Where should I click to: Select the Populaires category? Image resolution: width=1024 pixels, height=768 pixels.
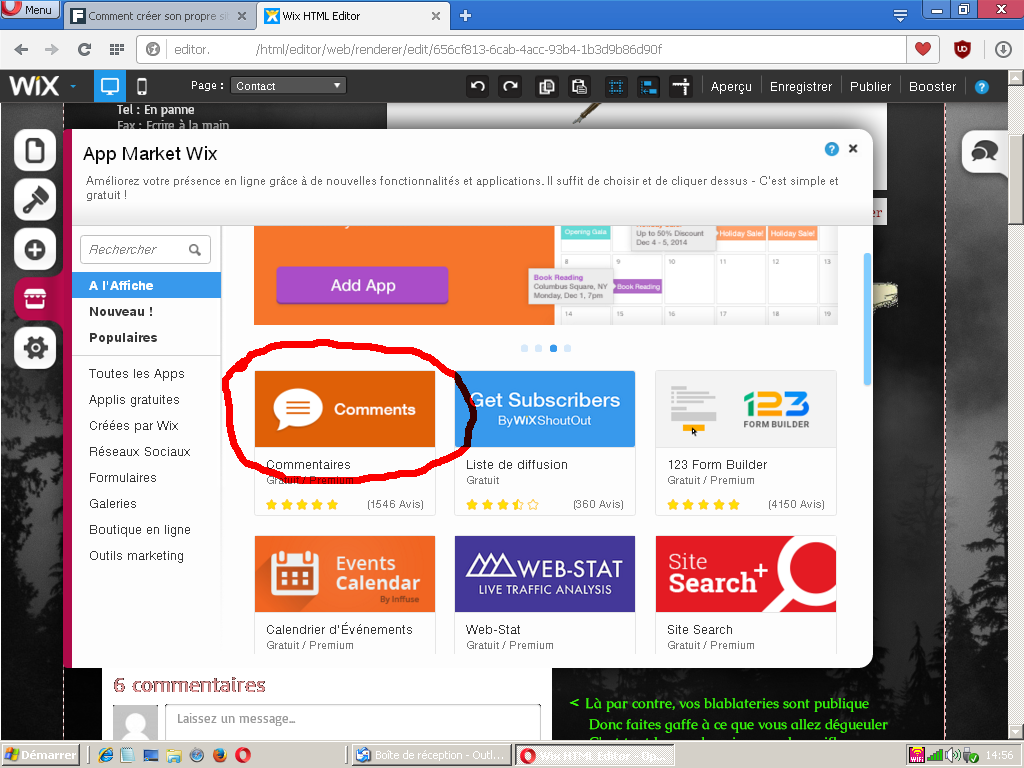point(123,338)
